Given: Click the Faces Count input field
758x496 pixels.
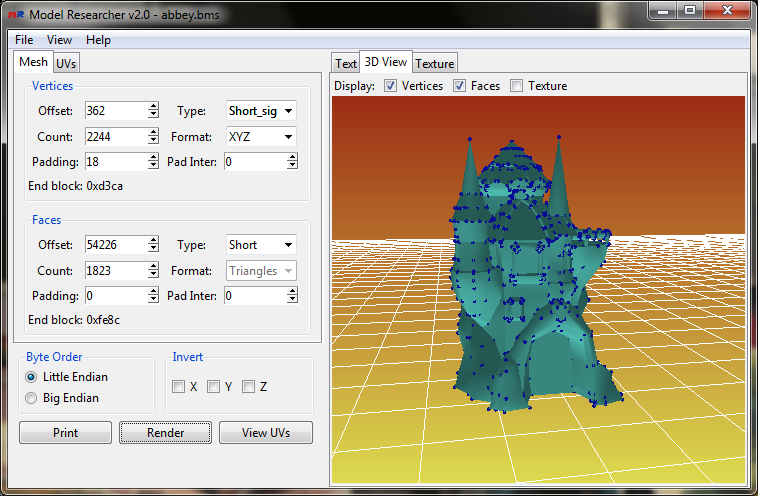Looking at the screenshot, I should pos(115,271).
